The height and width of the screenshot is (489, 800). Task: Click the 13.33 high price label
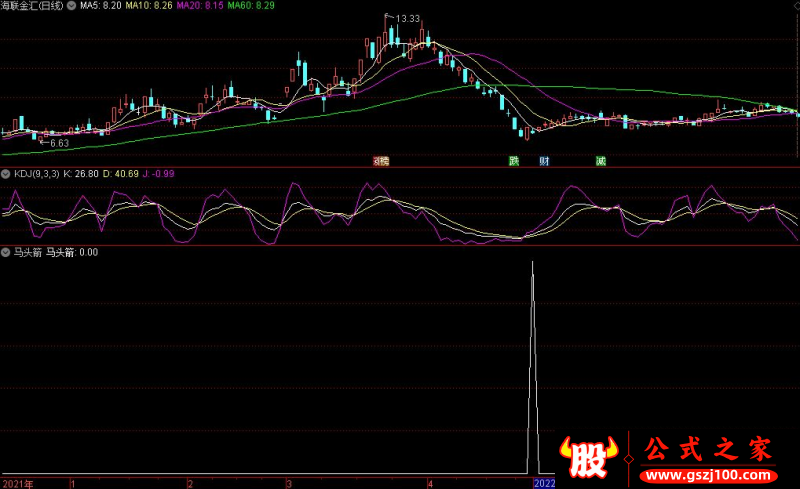[408, 19]
